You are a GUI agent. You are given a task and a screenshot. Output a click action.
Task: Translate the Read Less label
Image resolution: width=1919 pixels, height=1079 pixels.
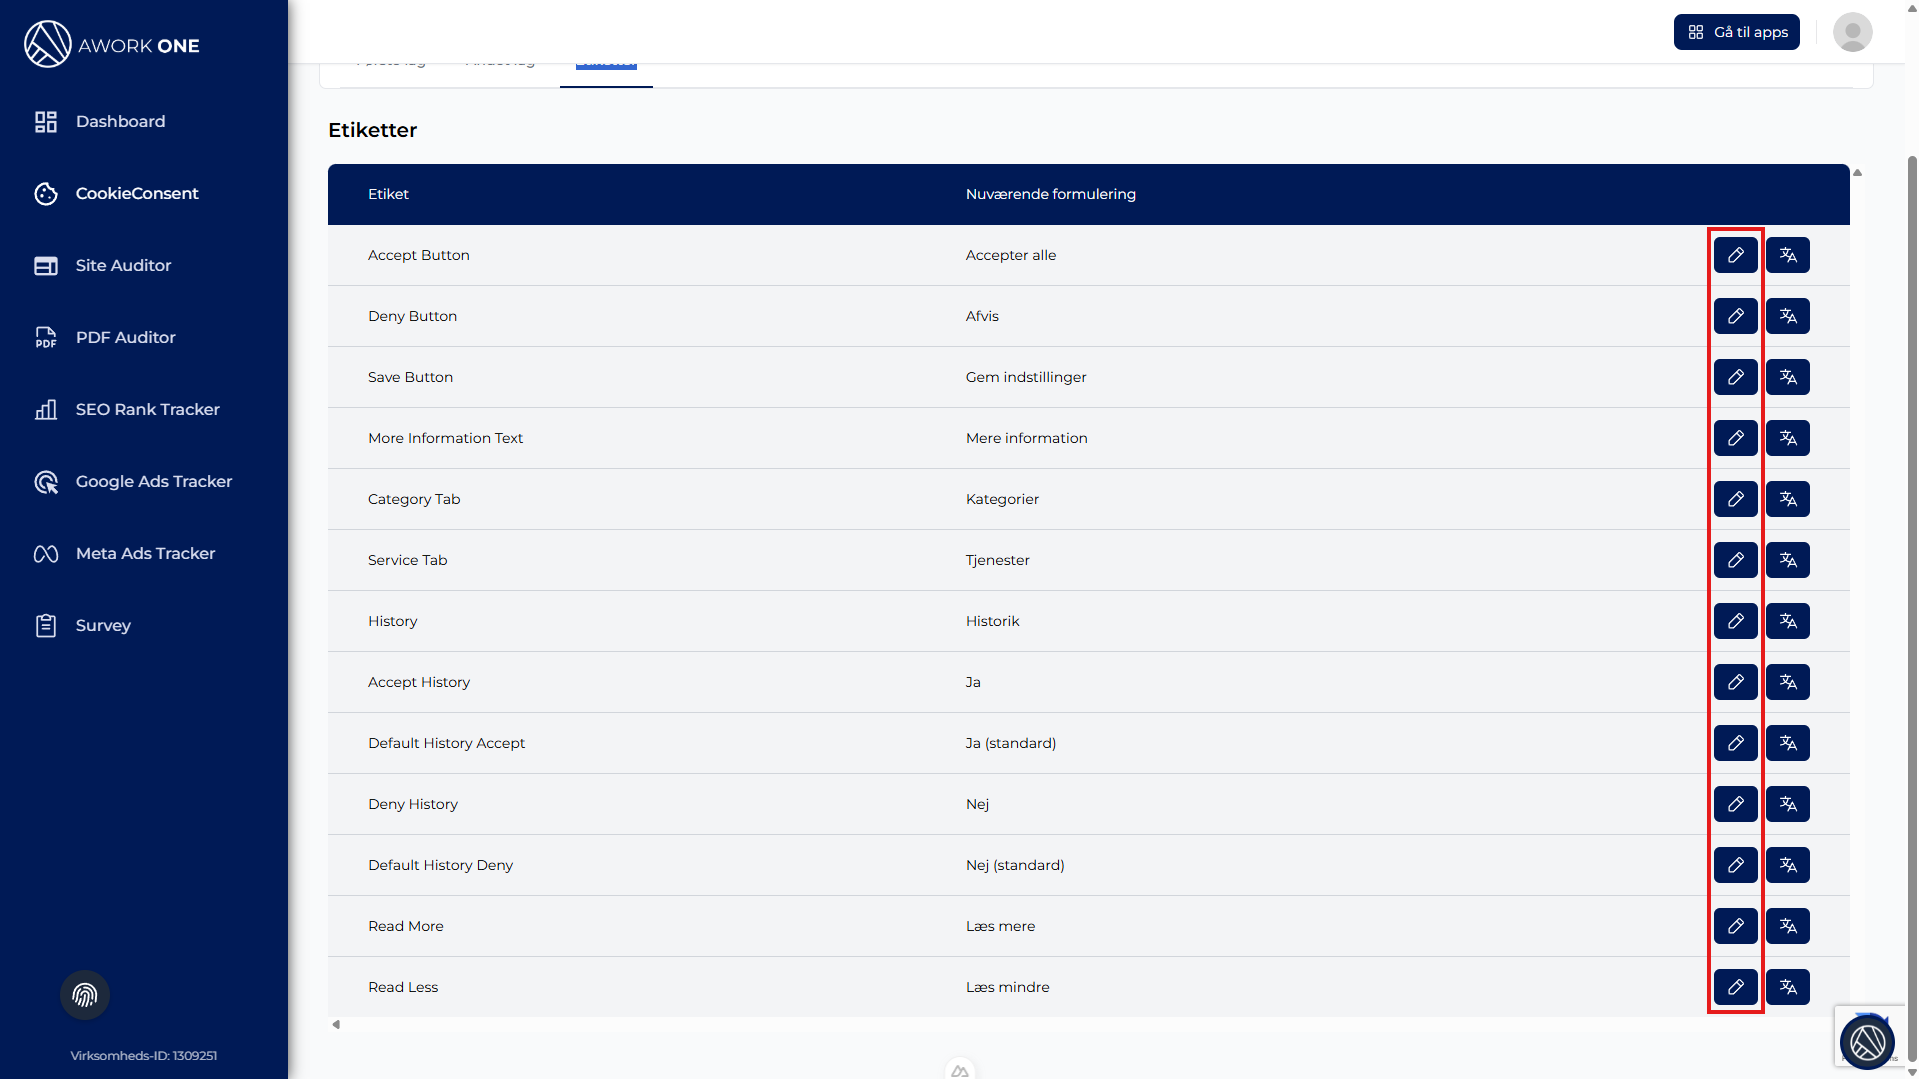(x=1787, y=987)
